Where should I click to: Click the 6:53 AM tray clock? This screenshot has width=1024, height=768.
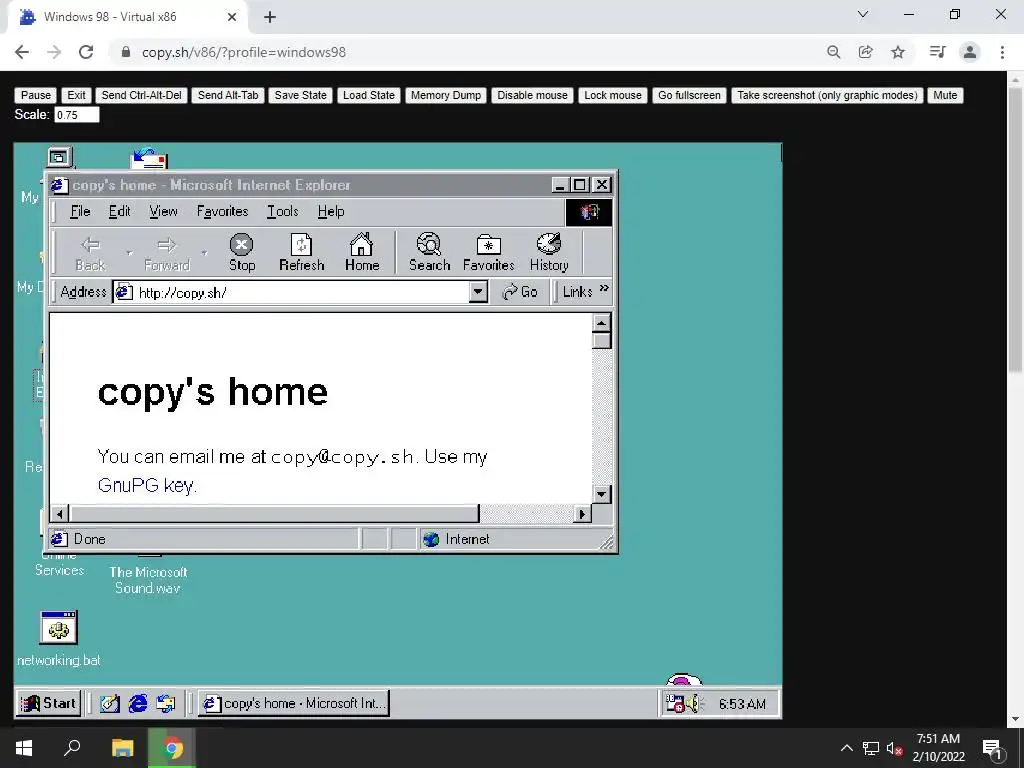[x=743, y=704]
